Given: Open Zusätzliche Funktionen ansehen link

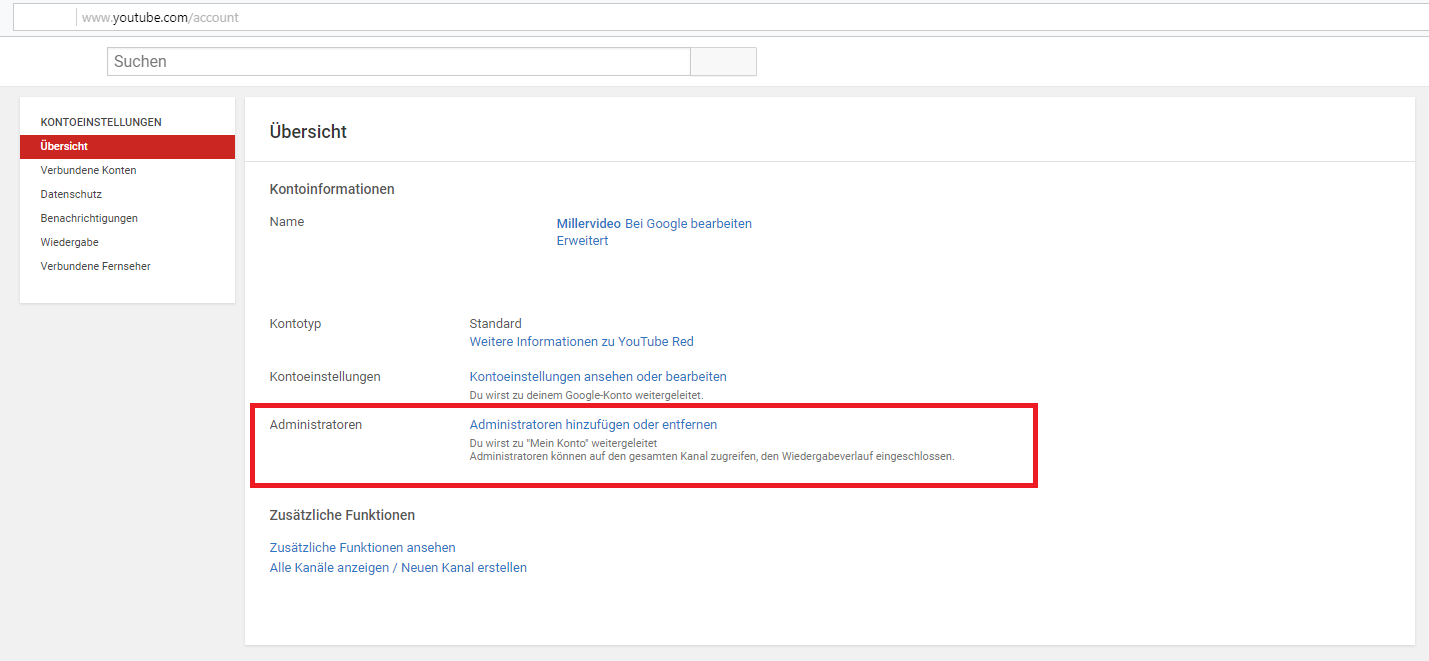Looking at the screenshot, I should (362, 548).
